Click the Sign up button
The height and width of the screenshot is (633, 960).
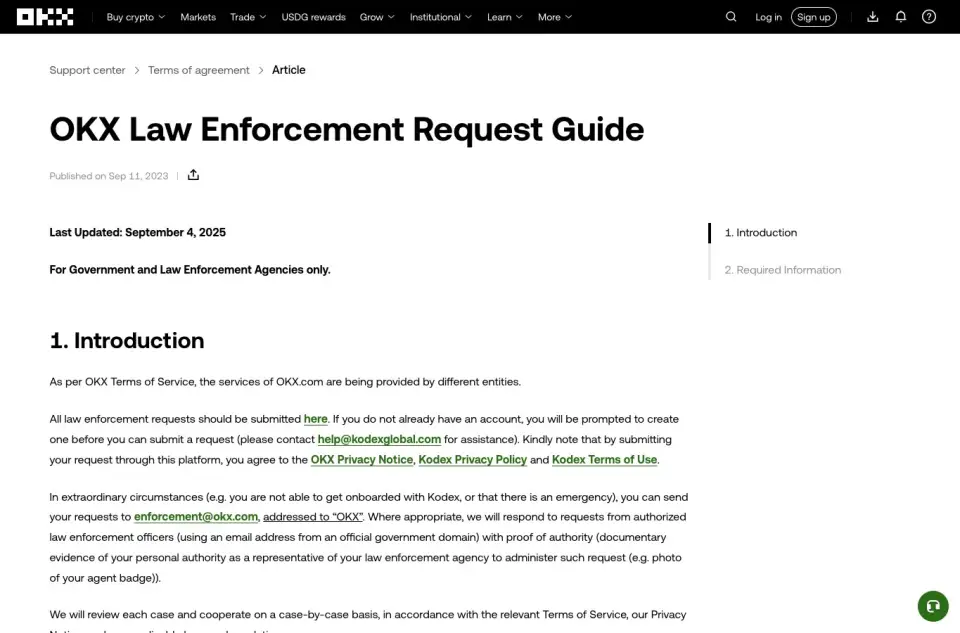pos(814,17)
